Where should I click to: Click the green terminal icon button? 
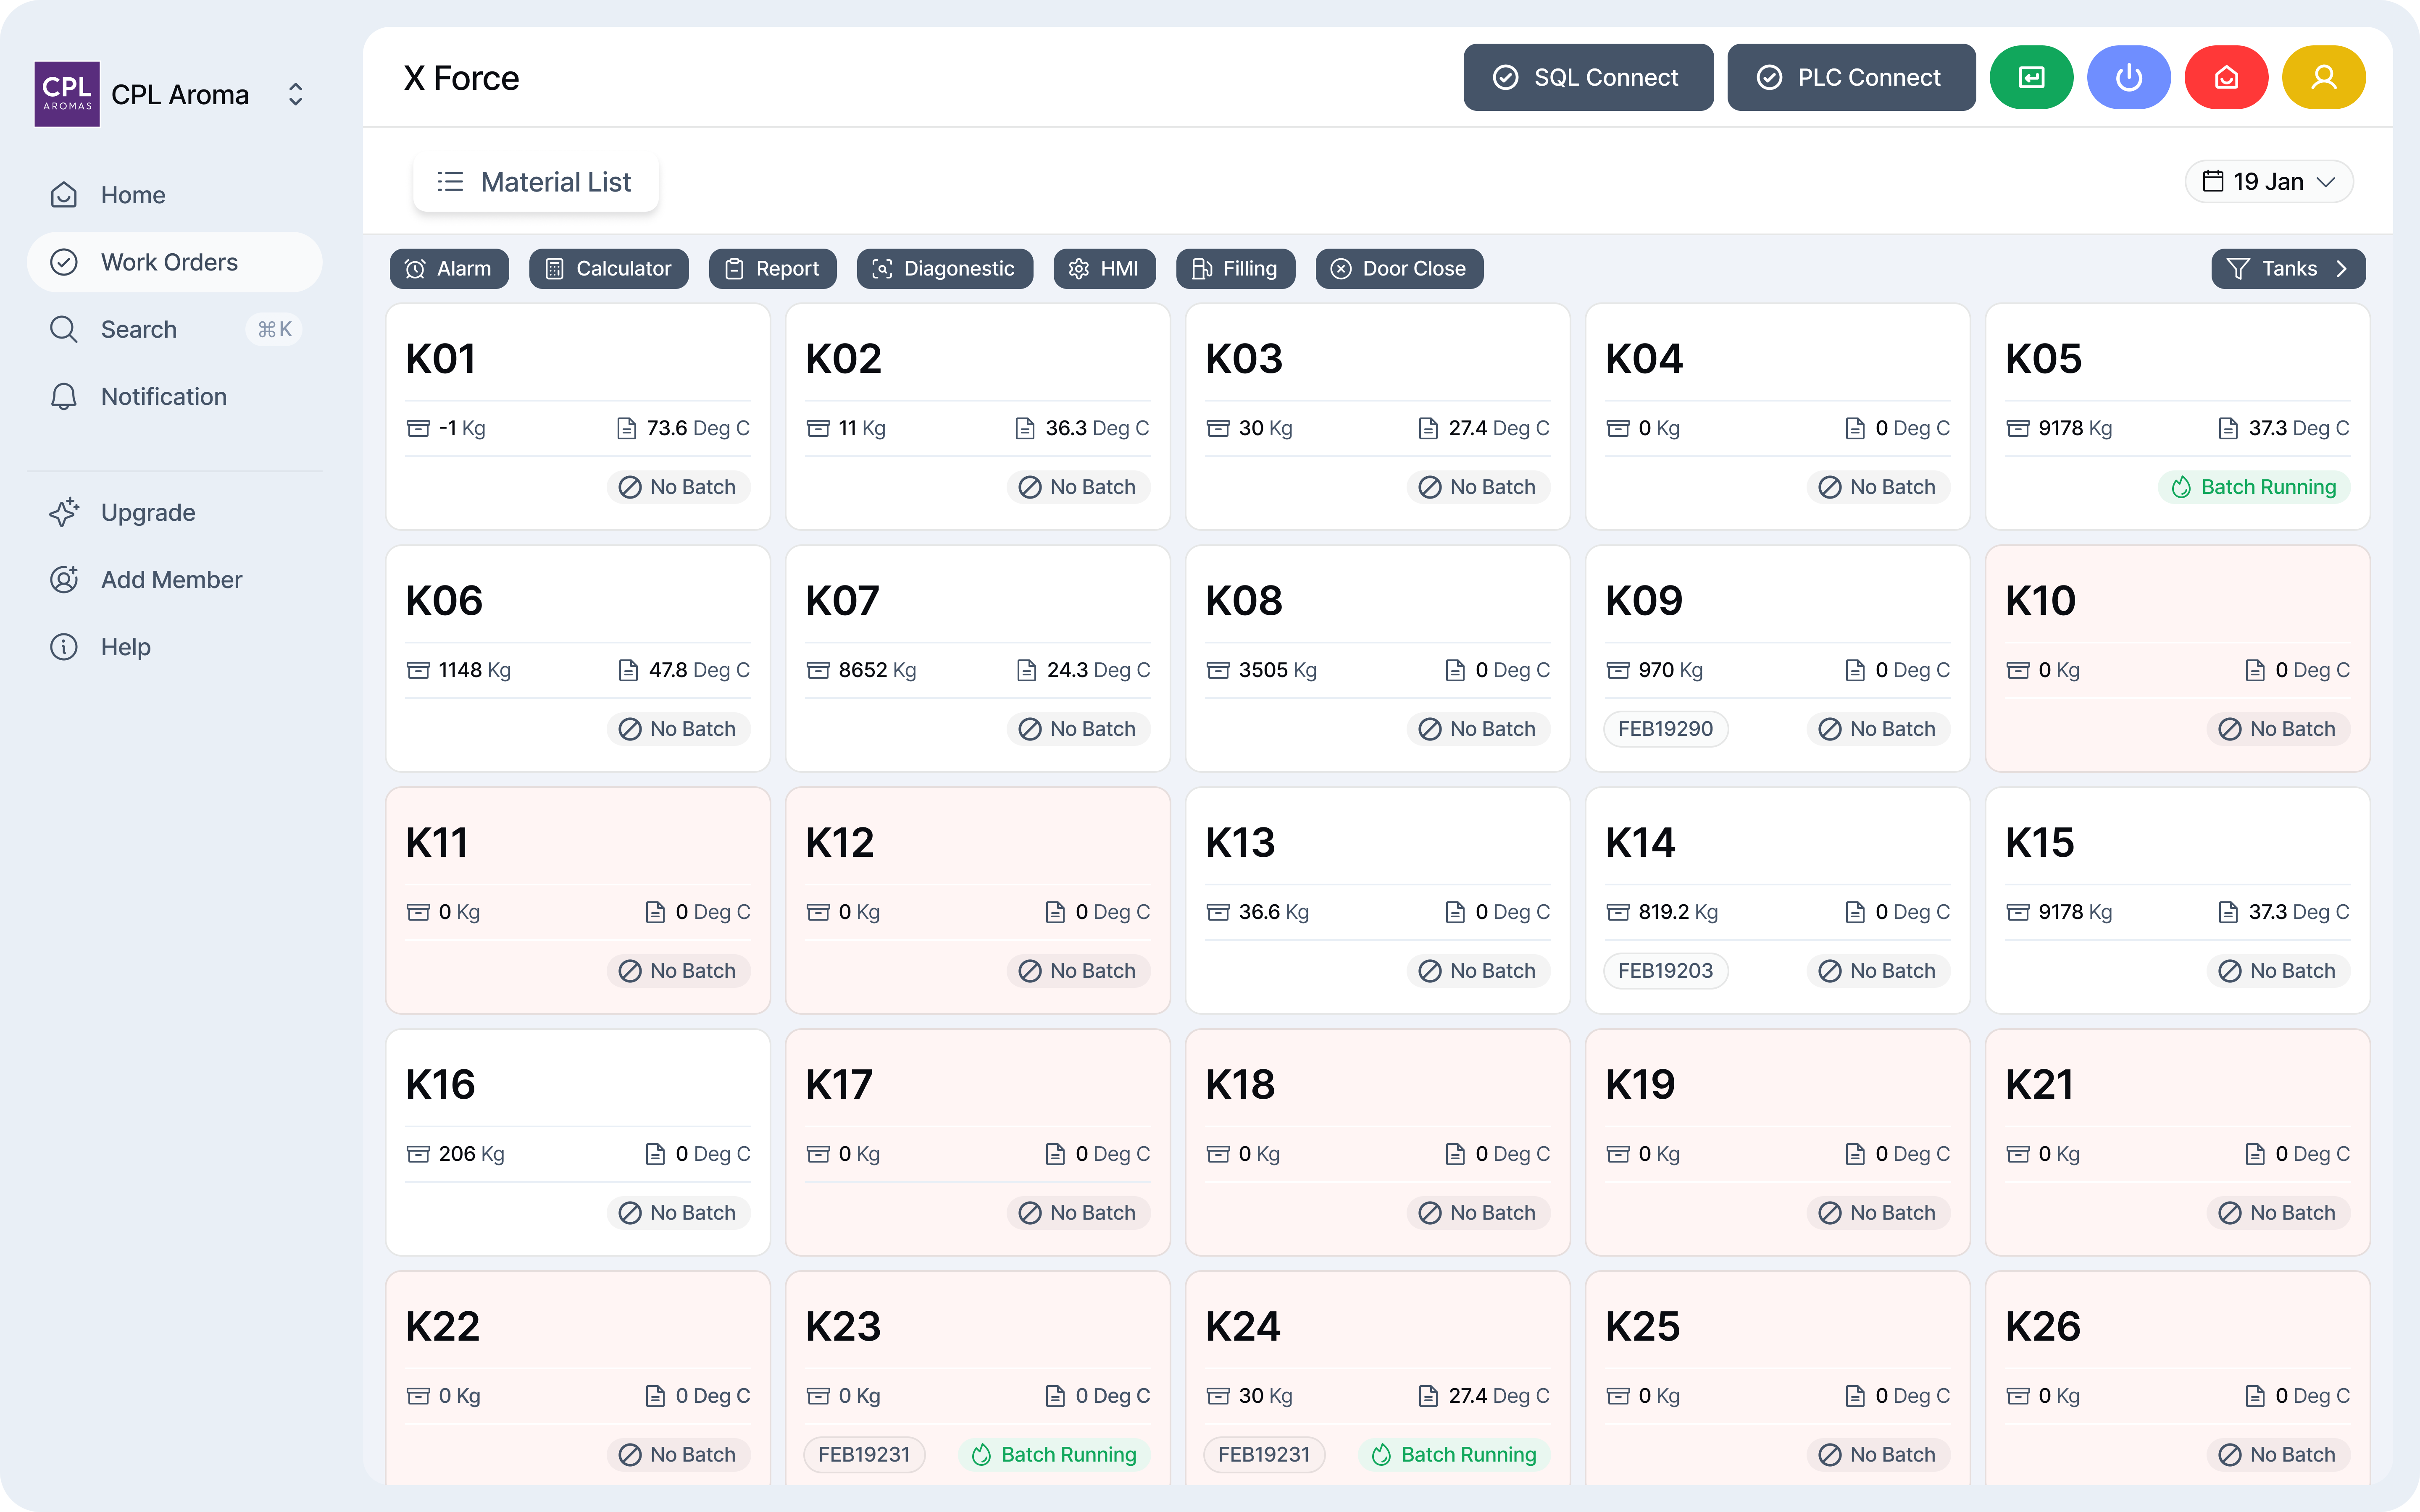point(2031,77)
